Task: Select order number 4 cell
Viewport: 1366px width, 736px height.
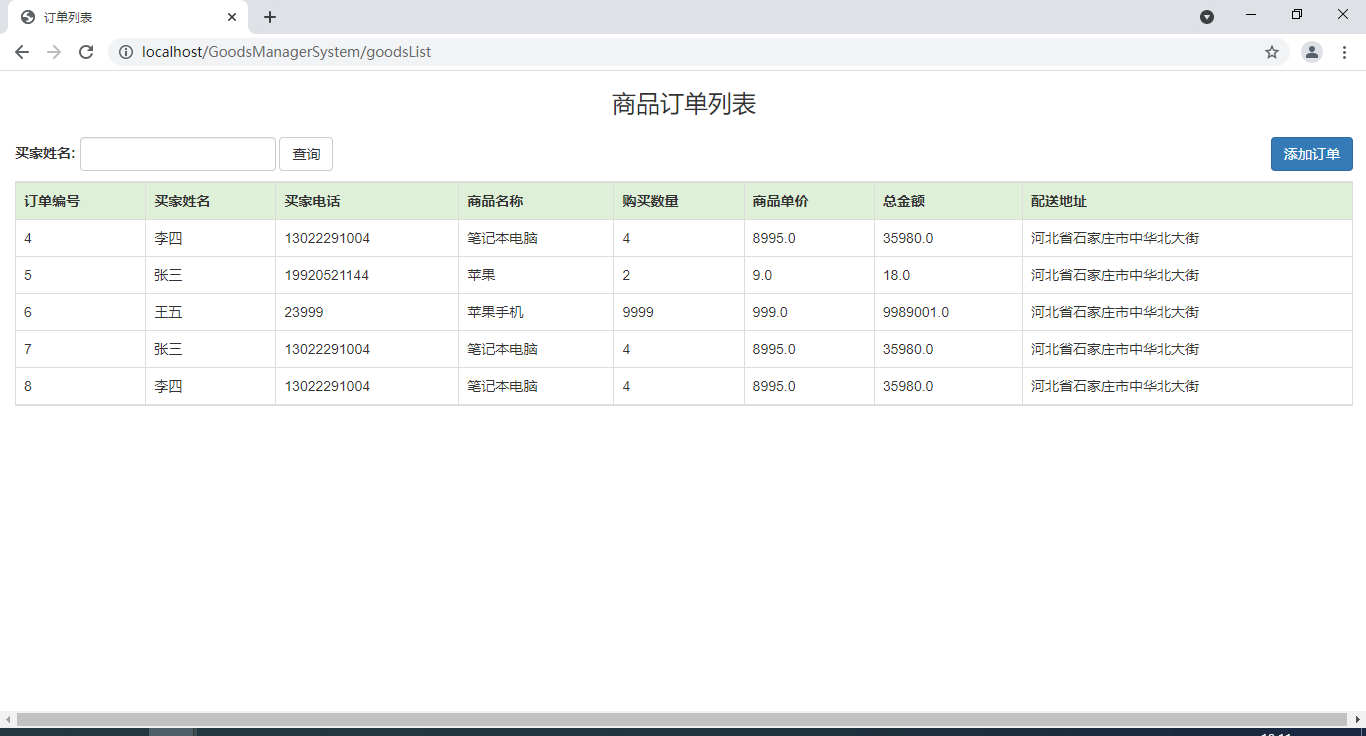Action: click(80, 238)
